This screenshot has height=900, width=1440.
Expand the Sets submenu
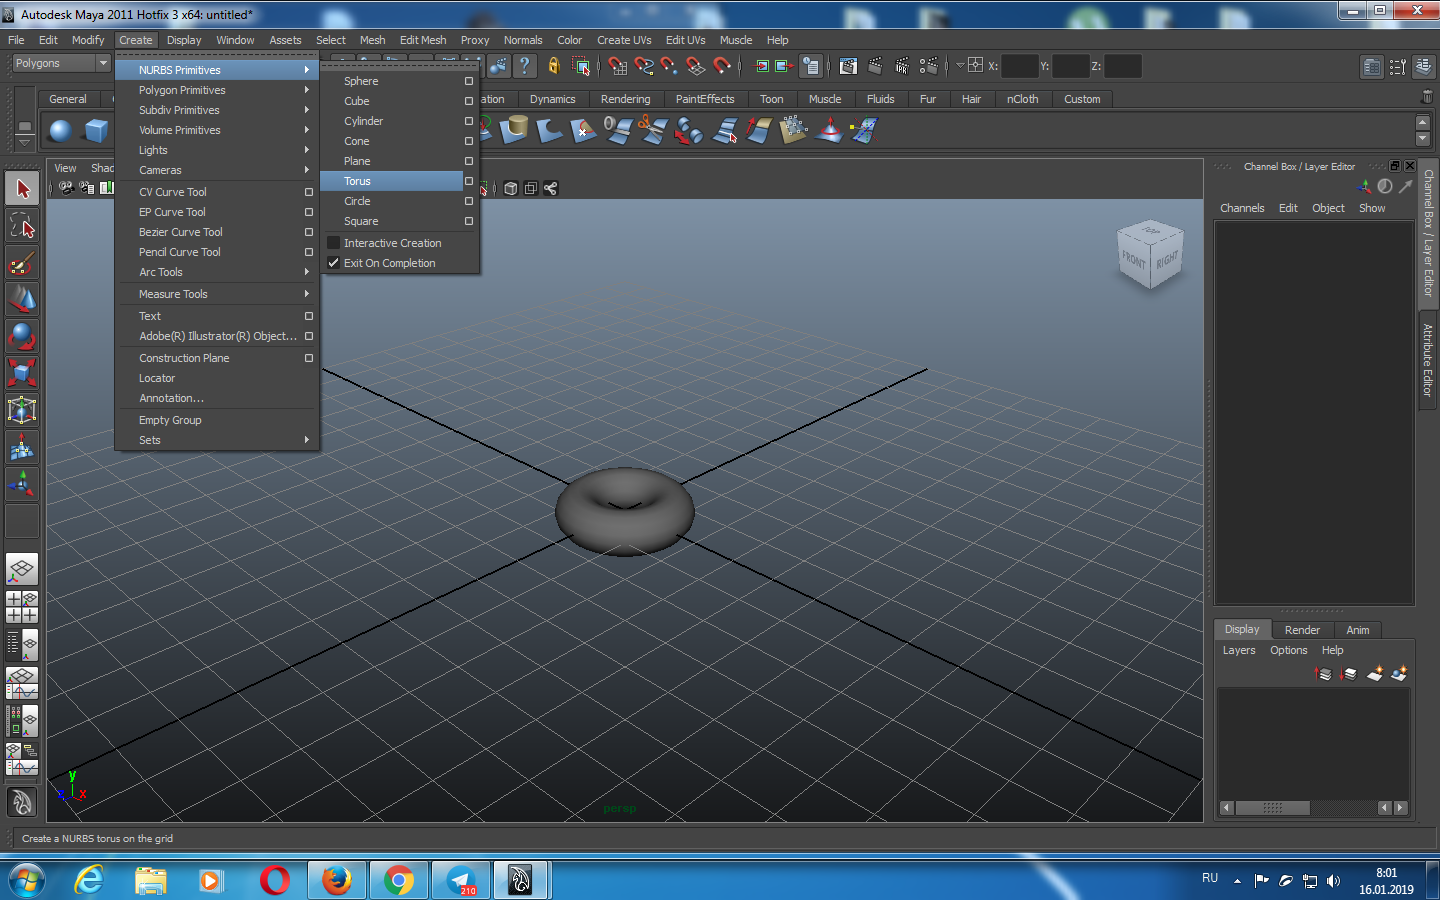[217, 440]
